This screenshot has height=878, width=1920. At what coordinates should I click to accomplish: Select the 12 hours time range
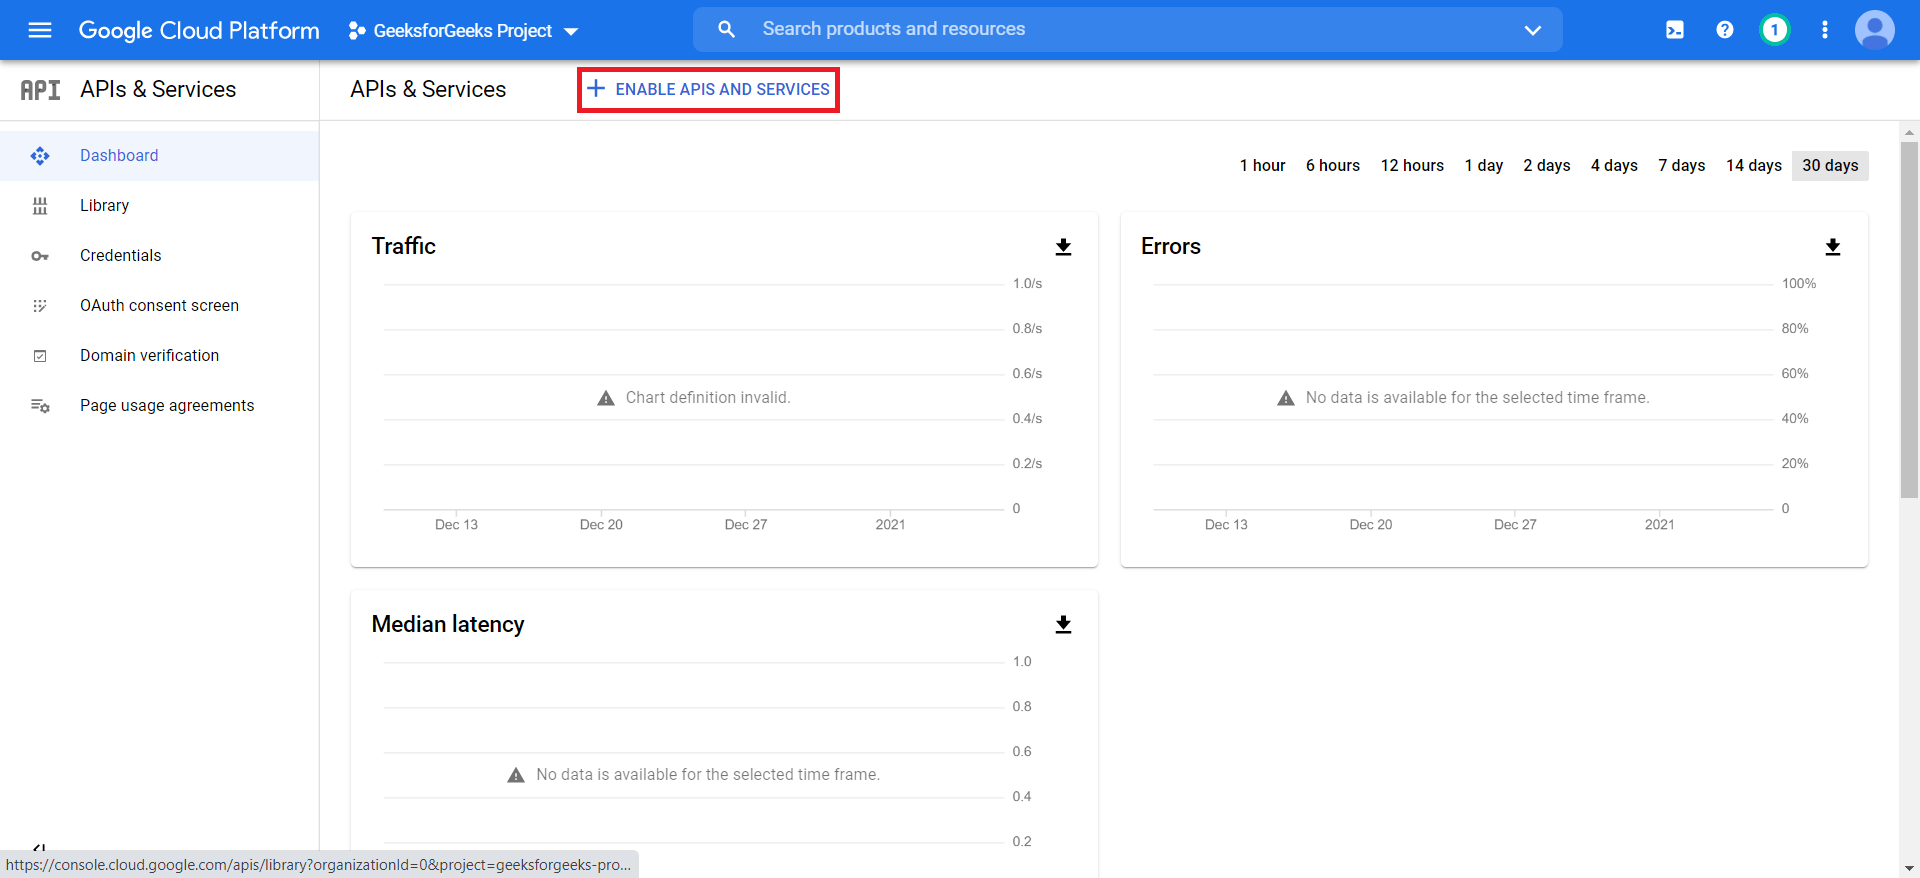tap(1412, 166)
